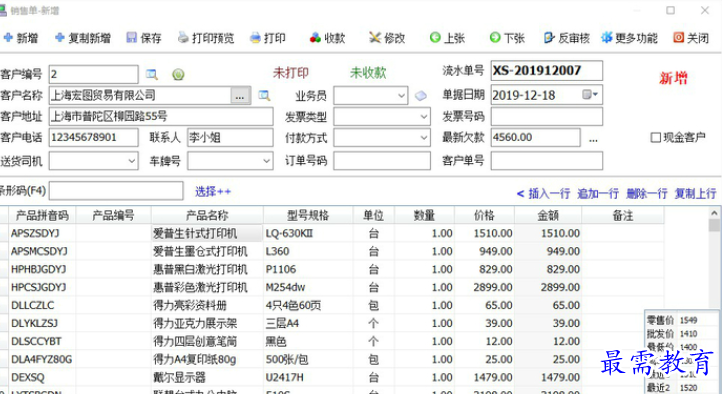Image resolution: width=722 pixels, height=394 pixels.
Task: Open the 单据日期 calendar dropdown
Action: pyautogui.click(x=590, y=95)
